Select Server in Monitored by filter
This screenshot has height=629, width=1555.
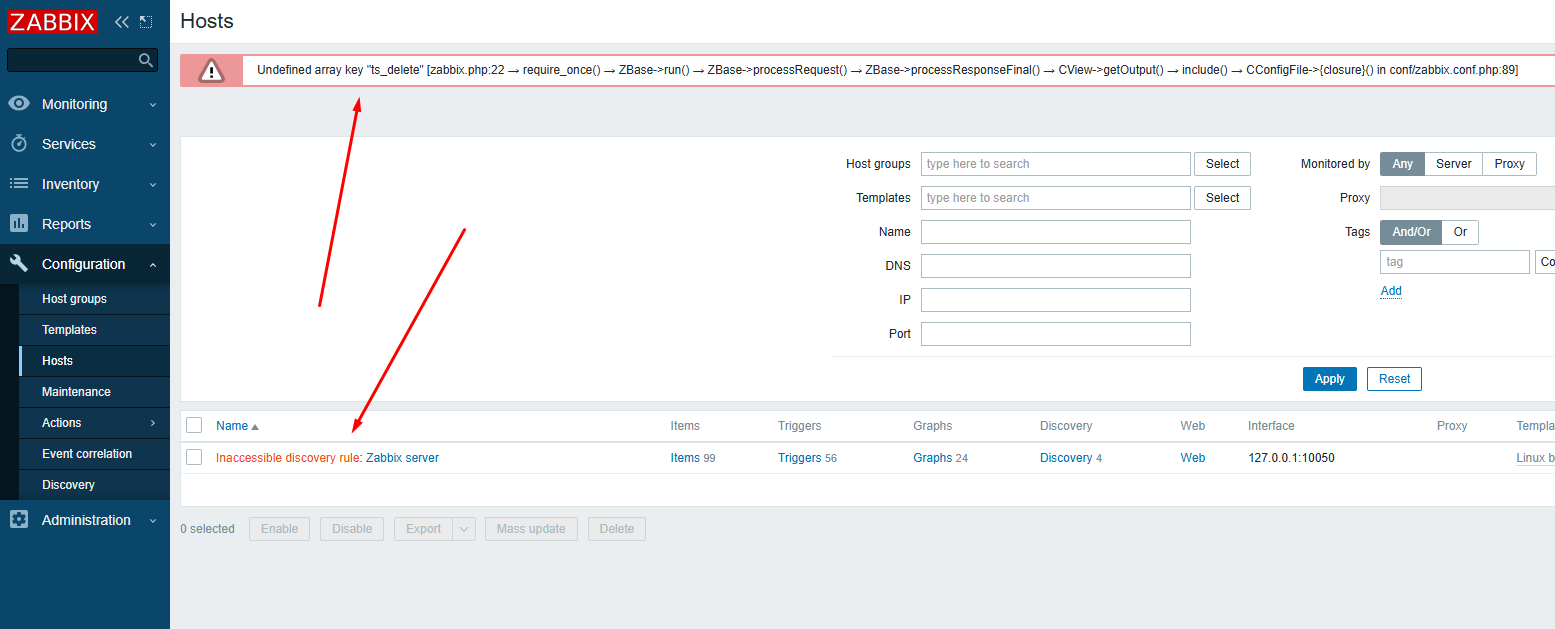tap(1453, 164)
